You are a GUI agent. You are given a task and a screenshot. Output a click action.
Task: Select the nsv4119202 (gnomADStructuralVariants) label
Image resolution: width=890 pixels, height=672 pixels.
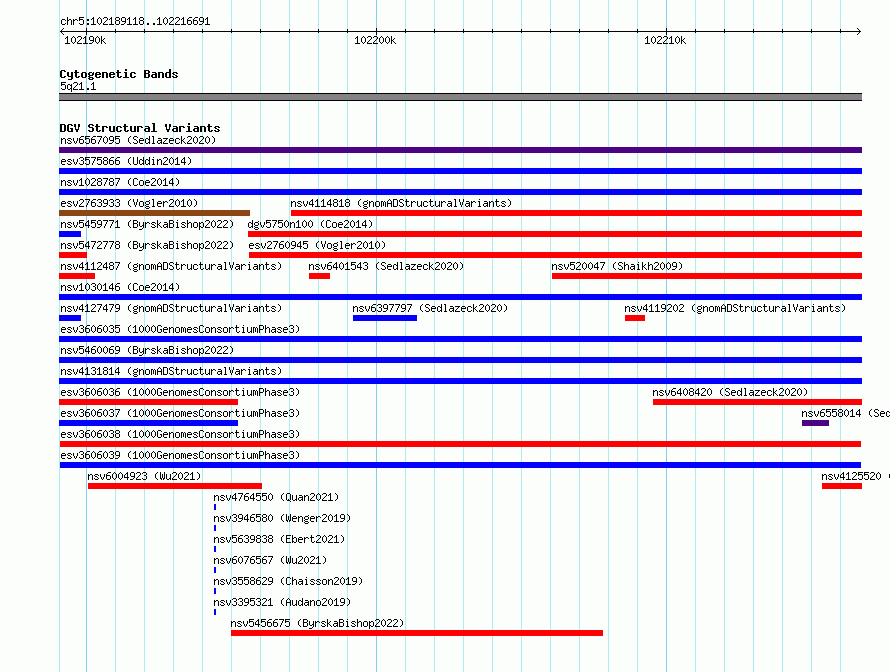point(735,308)
